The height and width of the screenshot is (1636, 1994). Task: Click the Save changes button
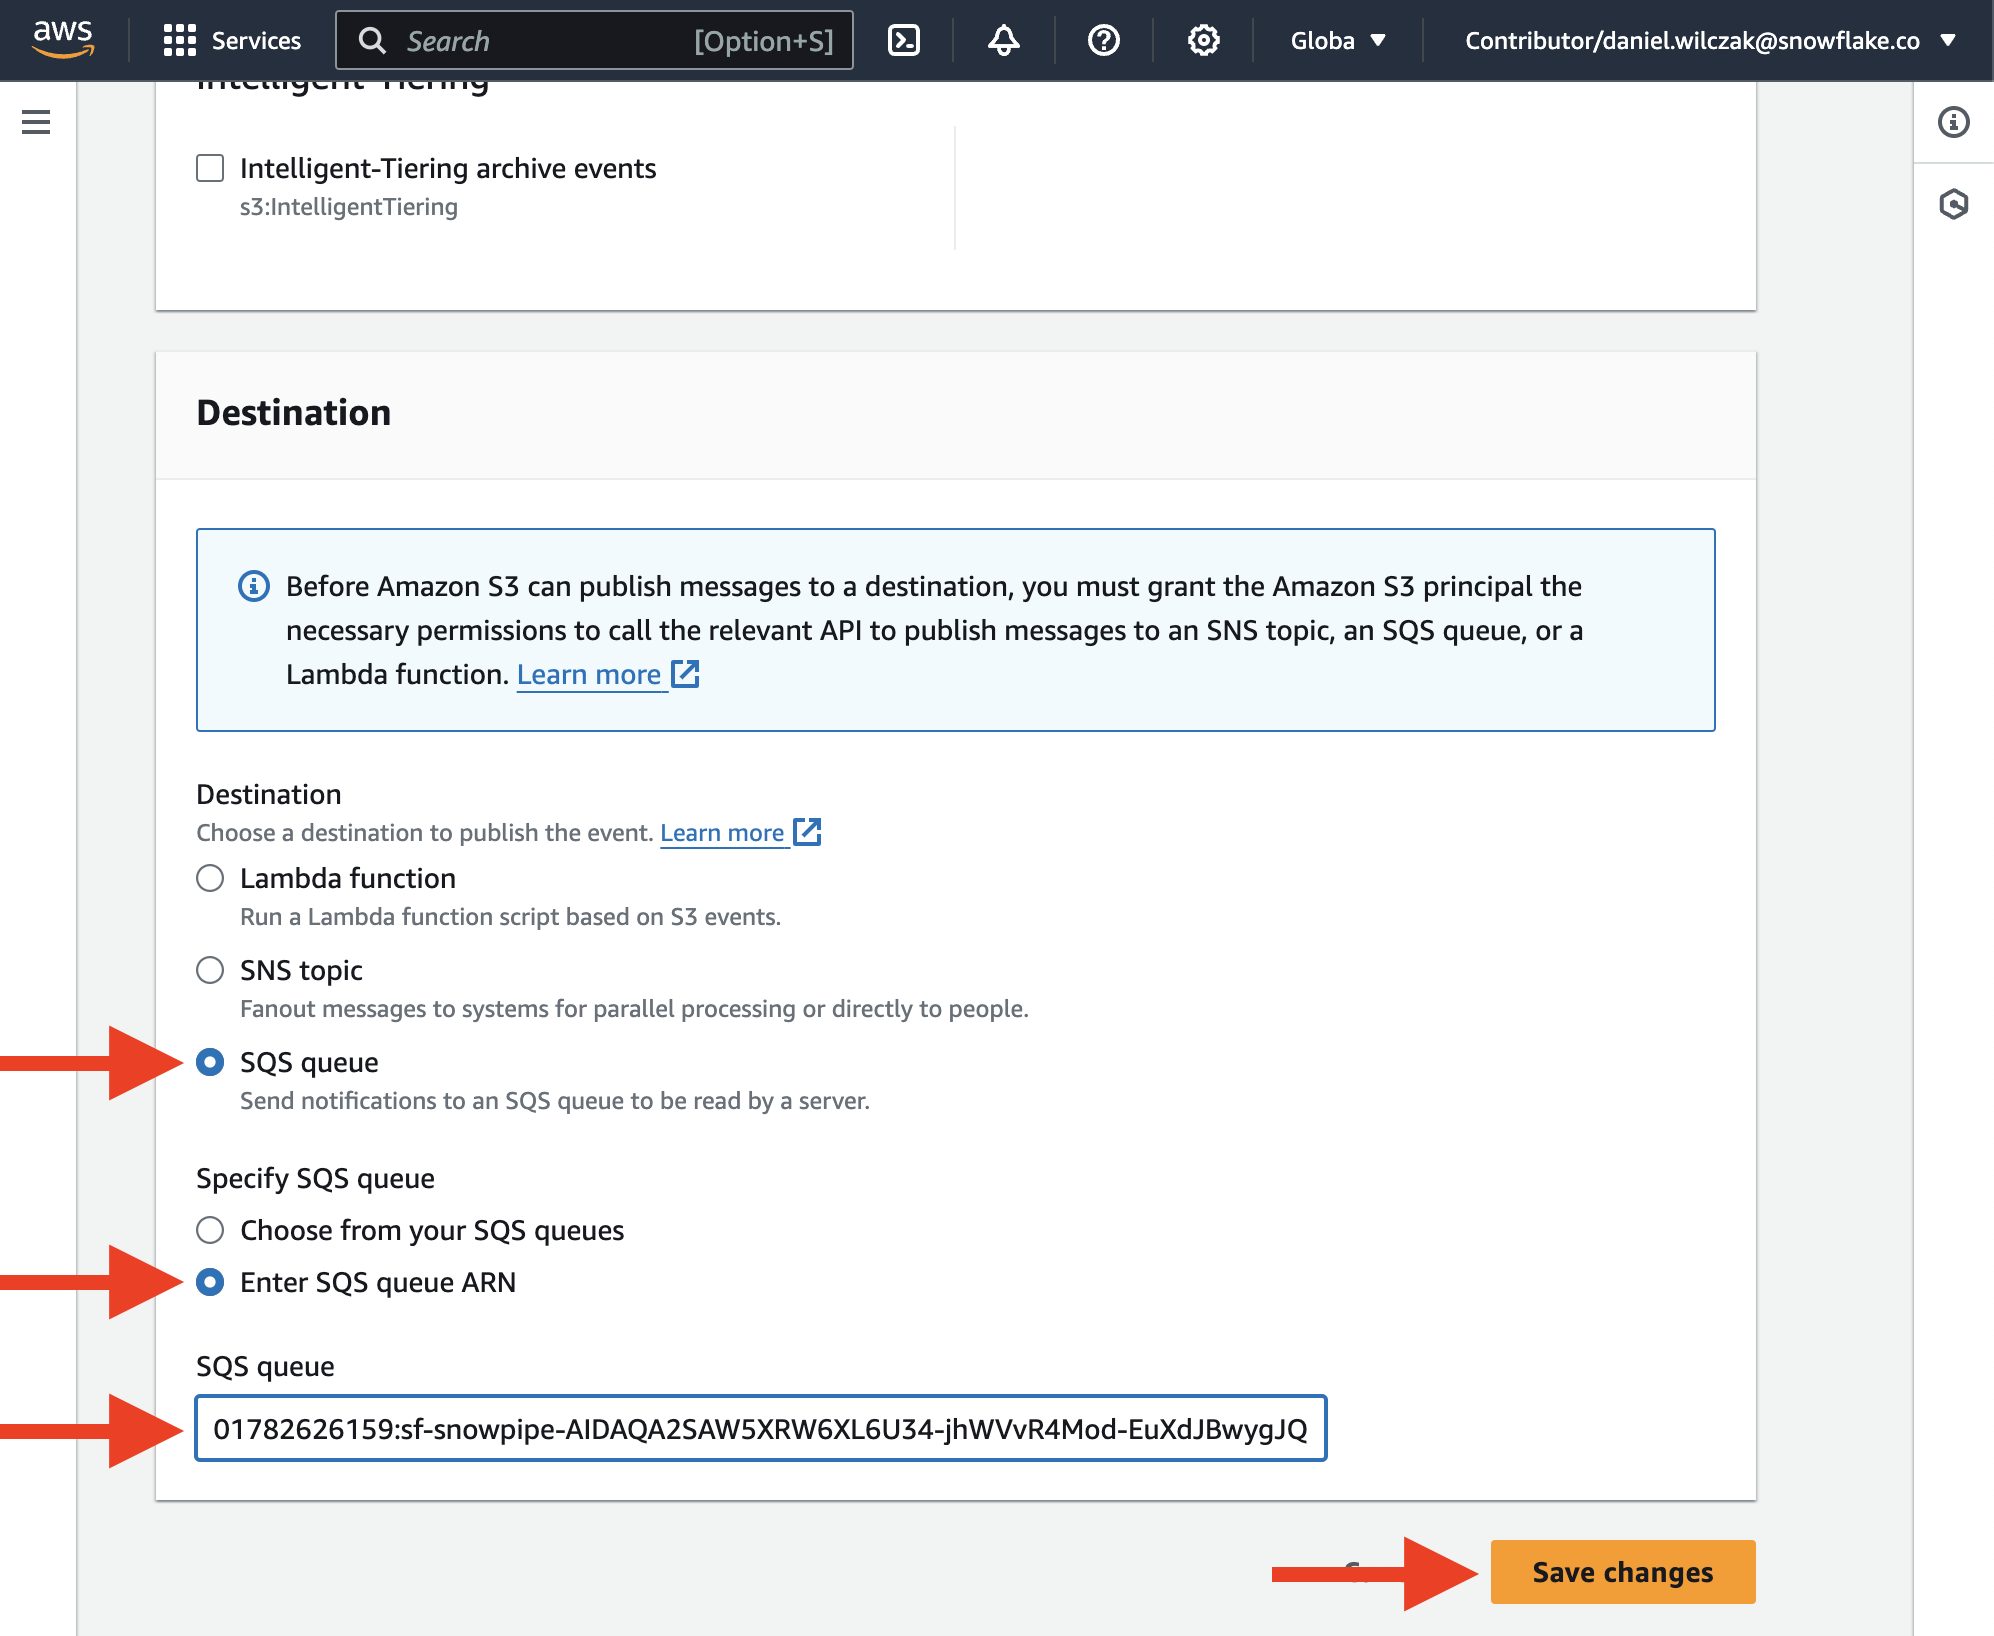pyautogui.click(x=1622, y=1572)
